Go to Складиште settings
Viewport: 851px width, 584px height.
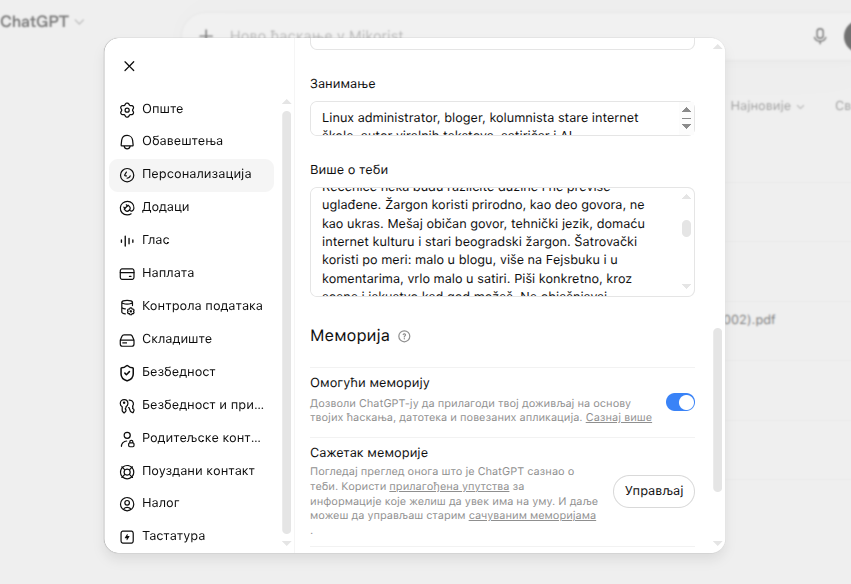pos(192,339)
